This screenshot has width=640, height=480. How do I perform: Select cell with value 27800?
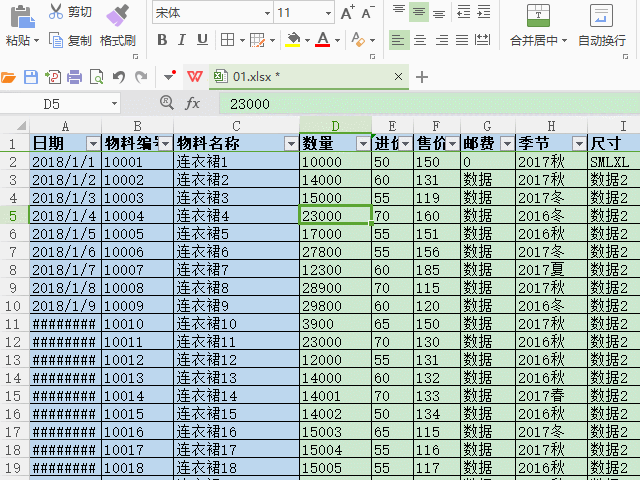pyautogui.click(x=335, y=252)
